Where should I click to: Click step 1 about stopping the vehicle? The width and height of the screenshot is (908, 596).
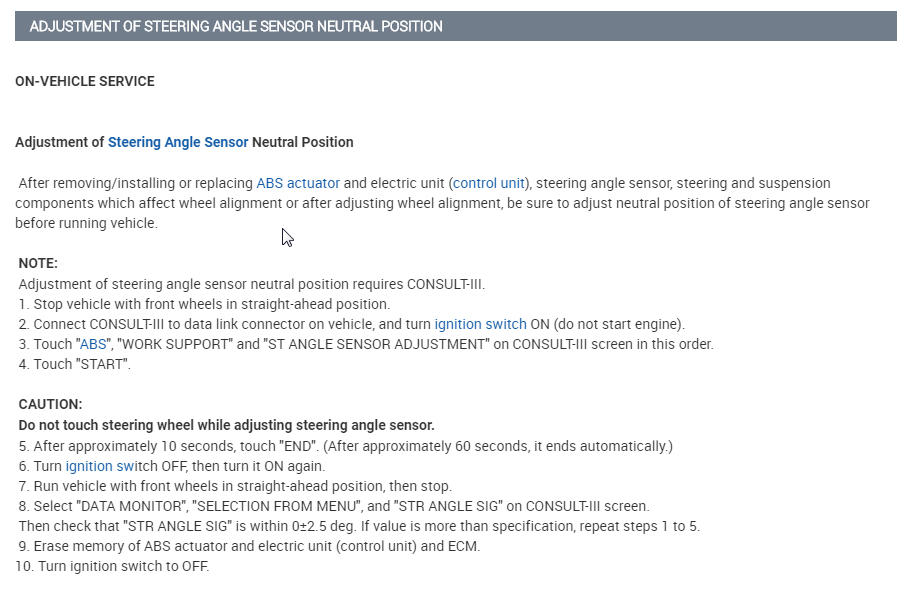point(204,304)
